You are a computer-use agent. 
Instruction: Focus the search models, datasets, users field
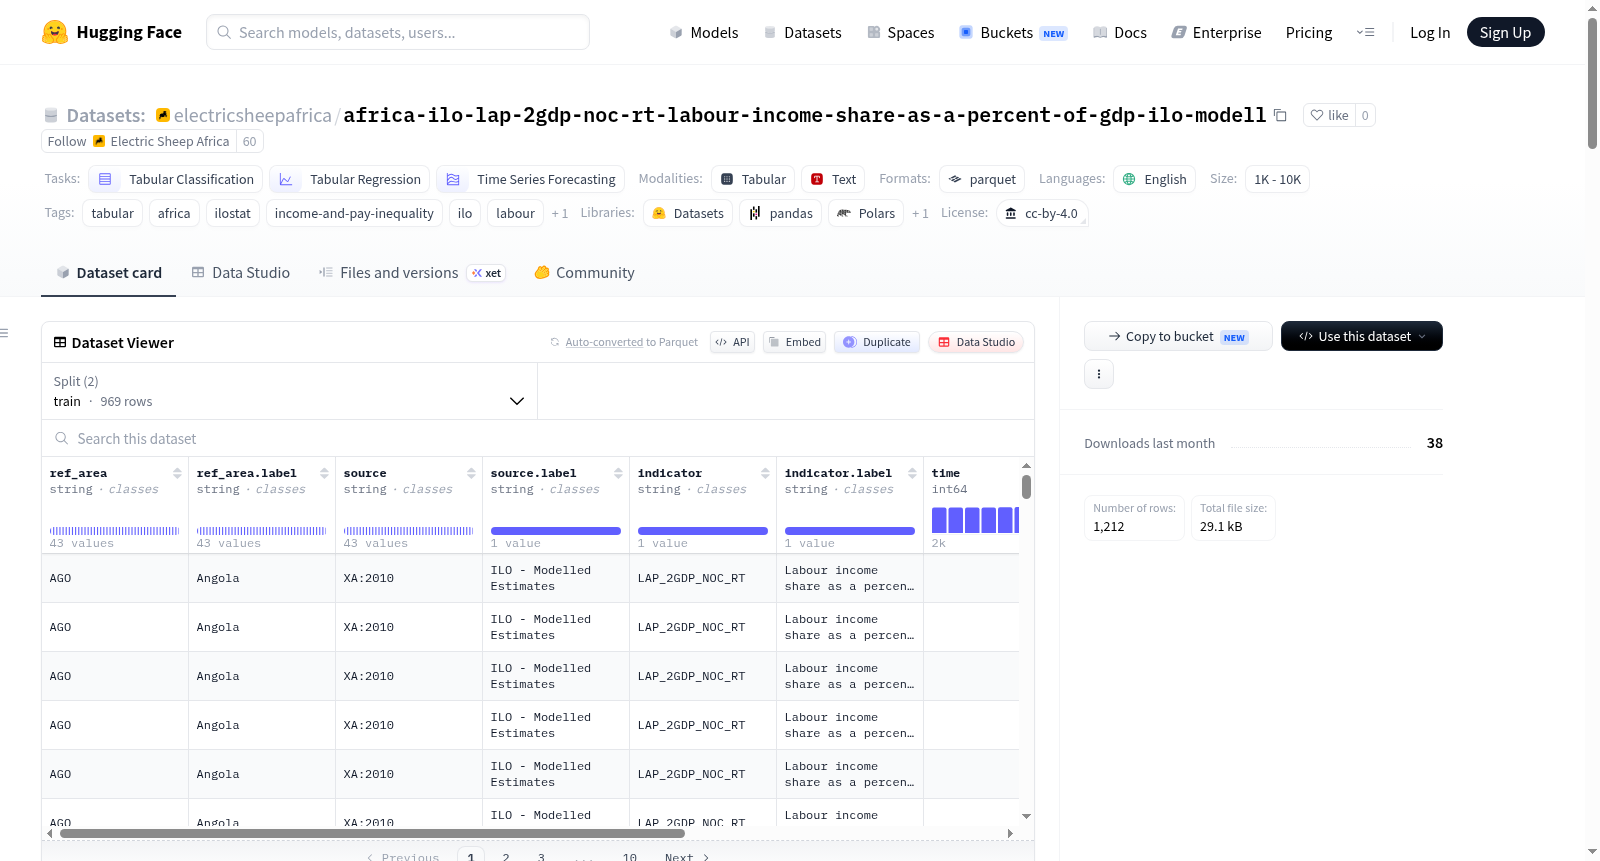tap(398, 32)
